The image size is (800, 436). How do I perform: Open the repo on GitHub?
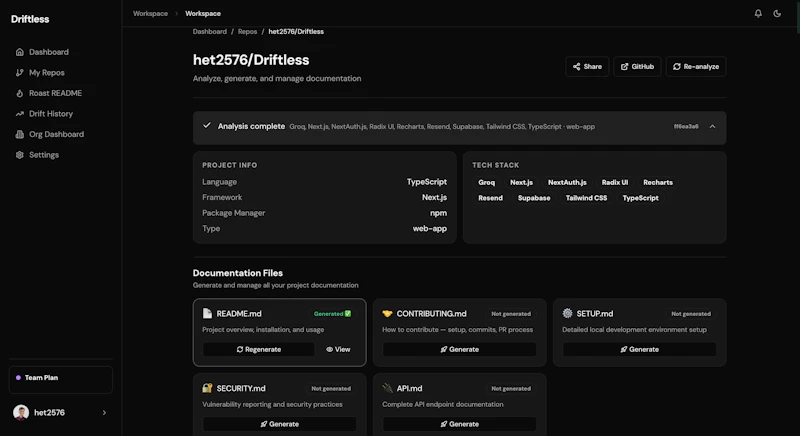pyautogui.click(x=637, y=66)
